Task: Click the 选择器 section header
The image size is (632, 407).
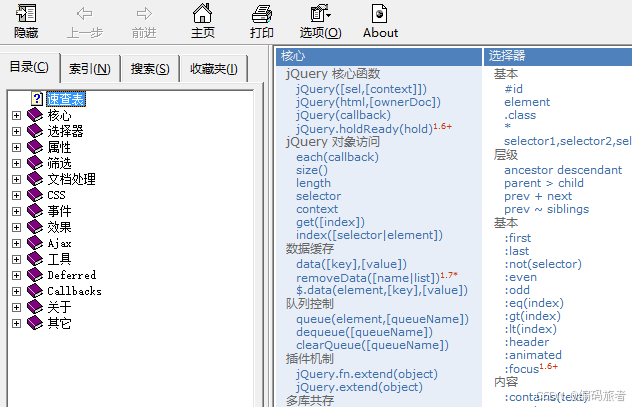Action: click(x=558, y=56)
